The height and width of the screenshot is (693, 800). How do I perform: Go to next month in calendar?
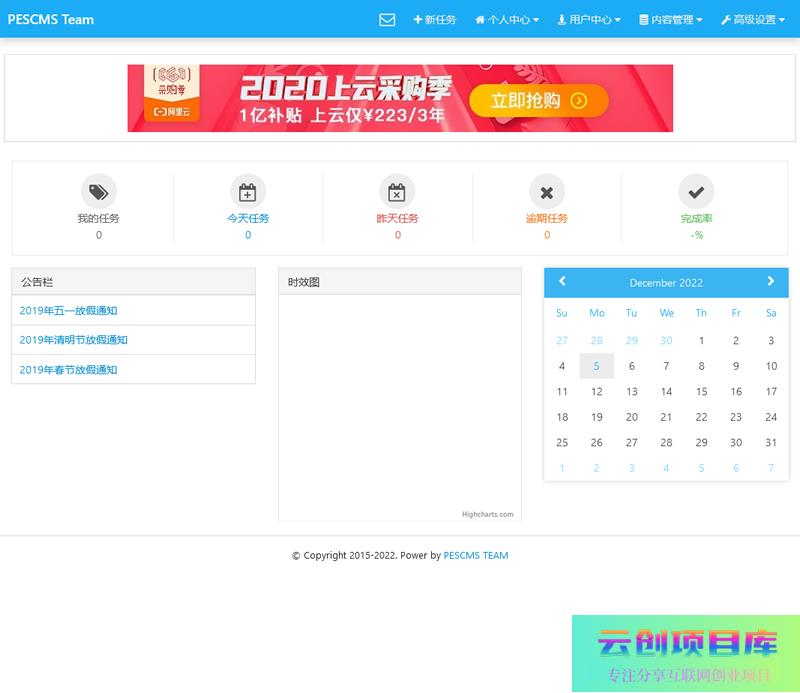click(770, 282)
